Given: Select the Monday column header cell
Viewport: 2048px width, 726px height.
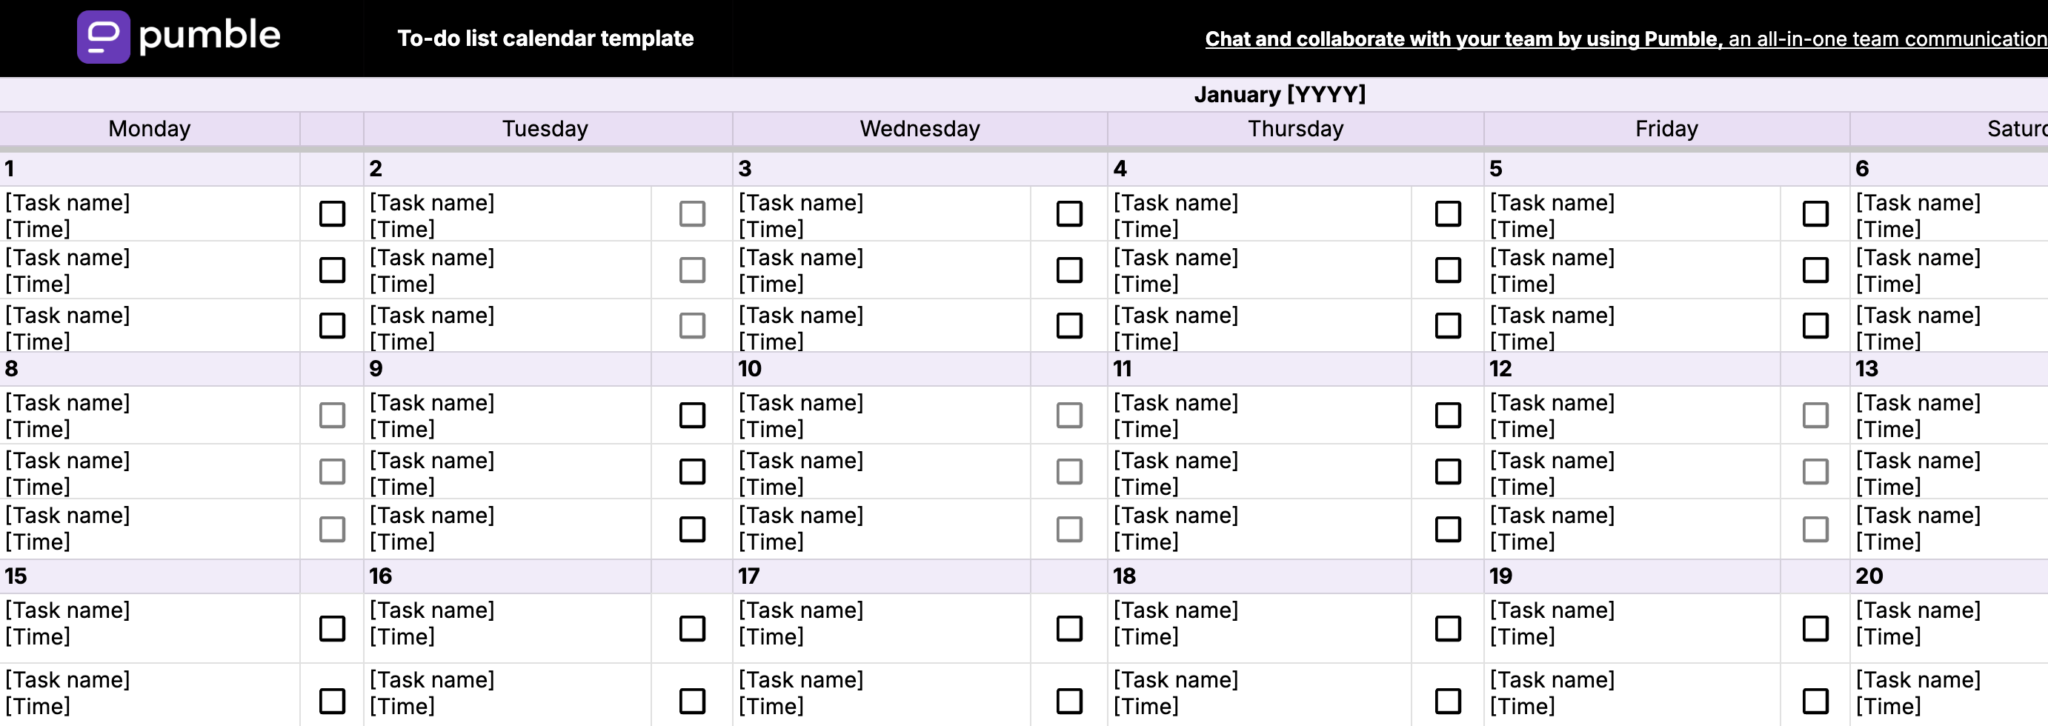Looking at the screenshot, I should click(x=149, y=129).
